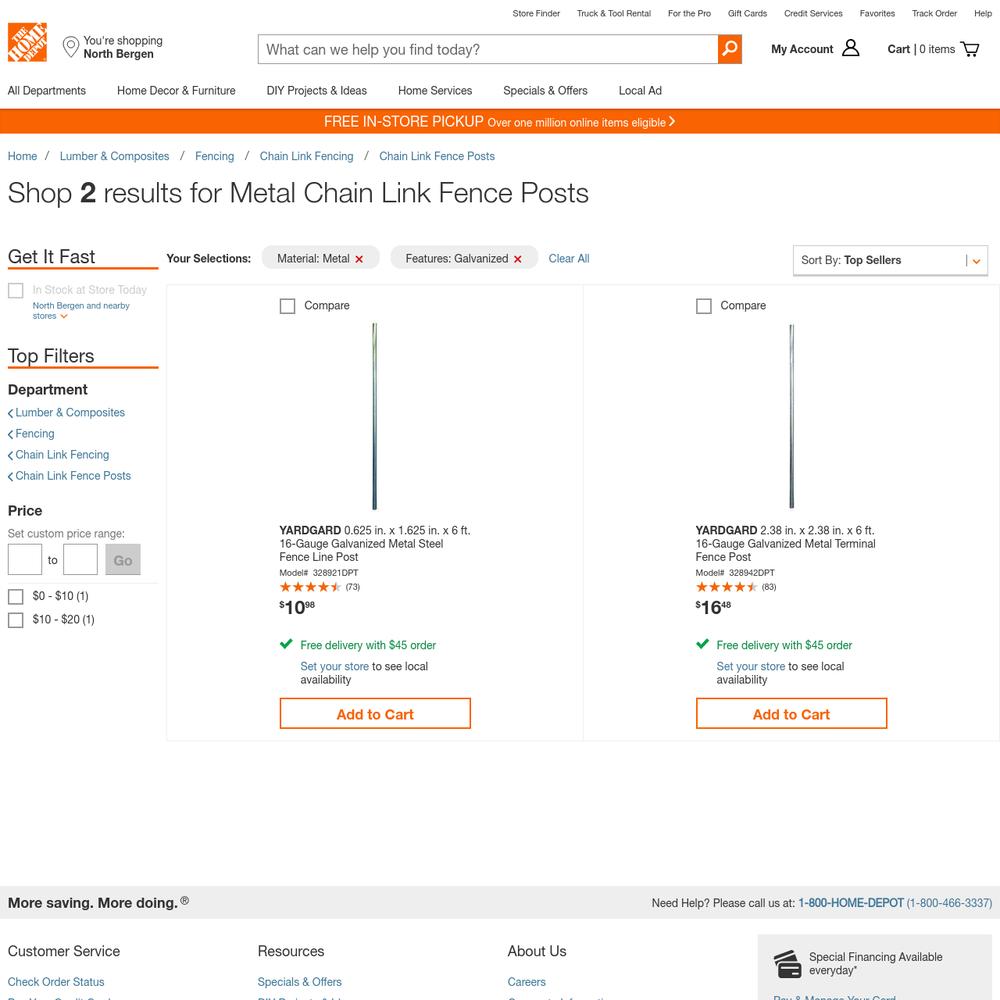Select the $0 - $10 price checkbox
Screen dimensions: 1000x1000
[x=15, y=596]
